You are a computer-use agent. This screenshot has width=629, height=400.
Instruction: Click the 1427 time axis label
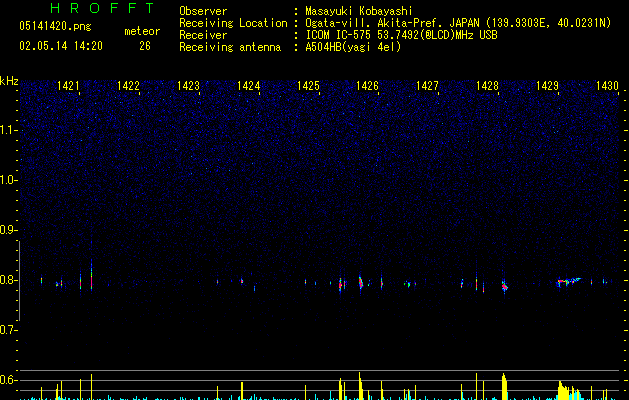coord(427,86)
